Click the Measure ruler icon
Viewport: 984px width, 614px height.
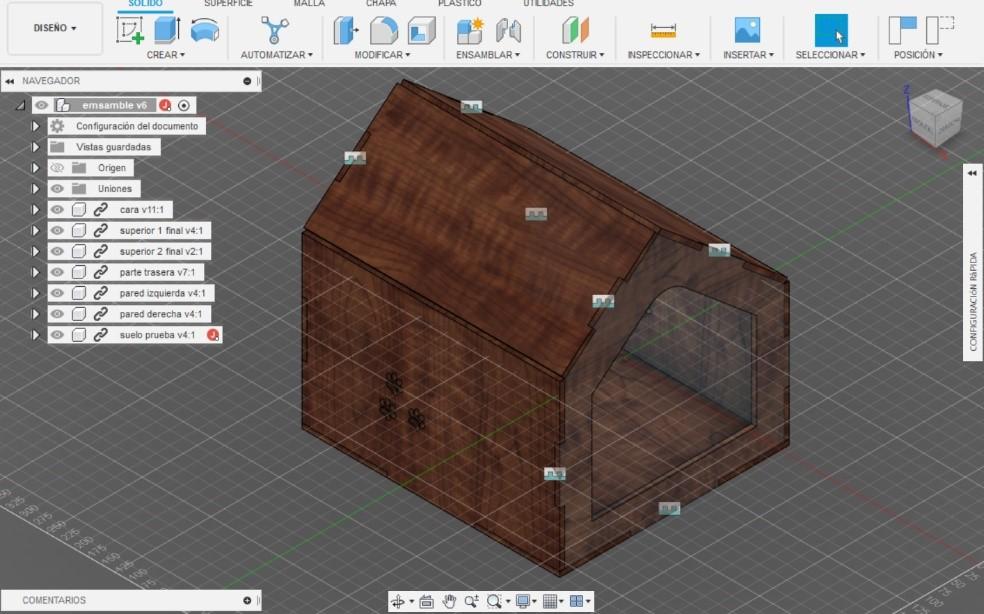[663, 30]
